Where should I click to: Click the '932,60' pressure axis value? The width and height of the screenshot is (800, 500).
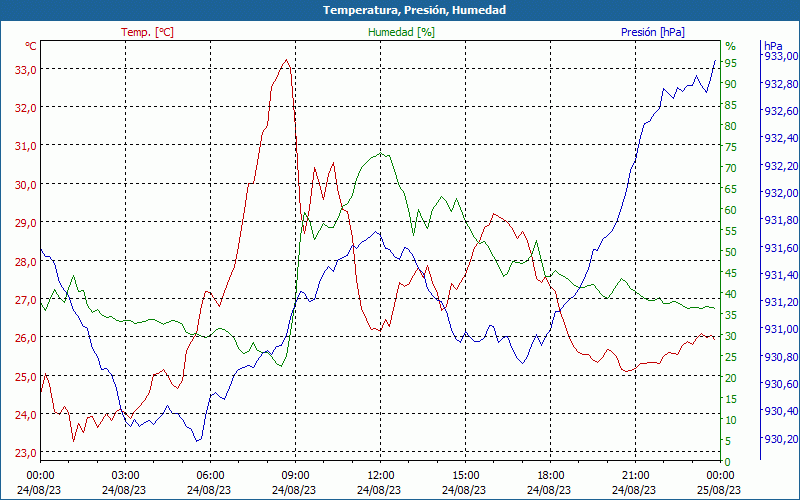[780, 111]
